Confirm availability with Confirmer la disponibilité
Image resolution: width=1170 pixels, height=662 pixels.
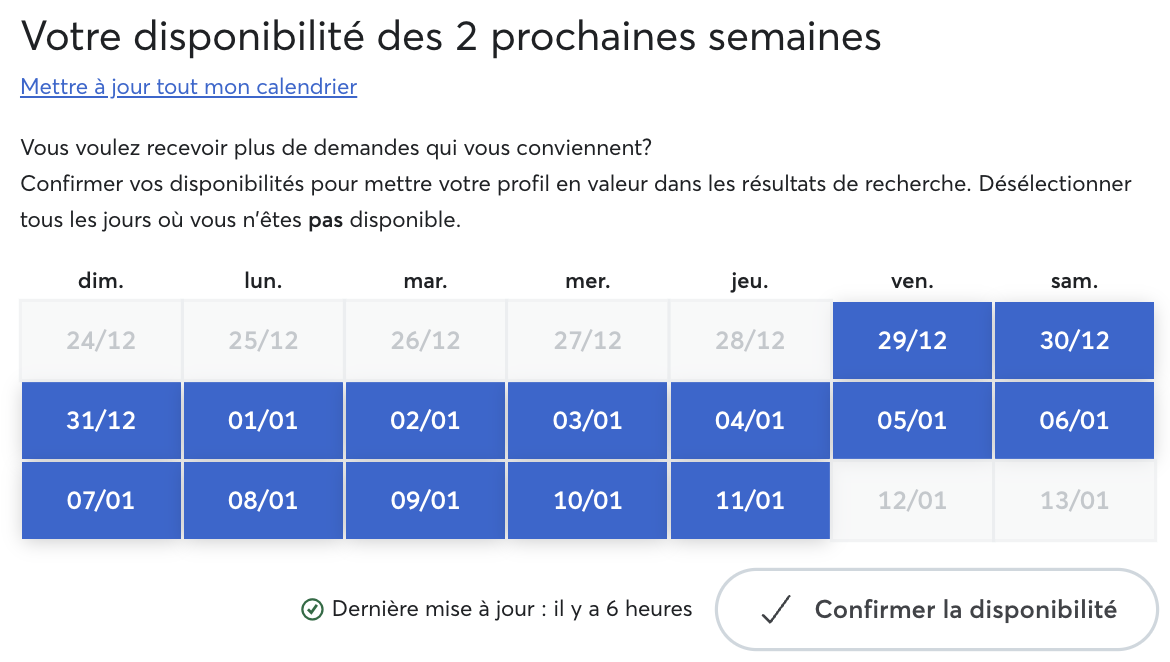(936, 610)
